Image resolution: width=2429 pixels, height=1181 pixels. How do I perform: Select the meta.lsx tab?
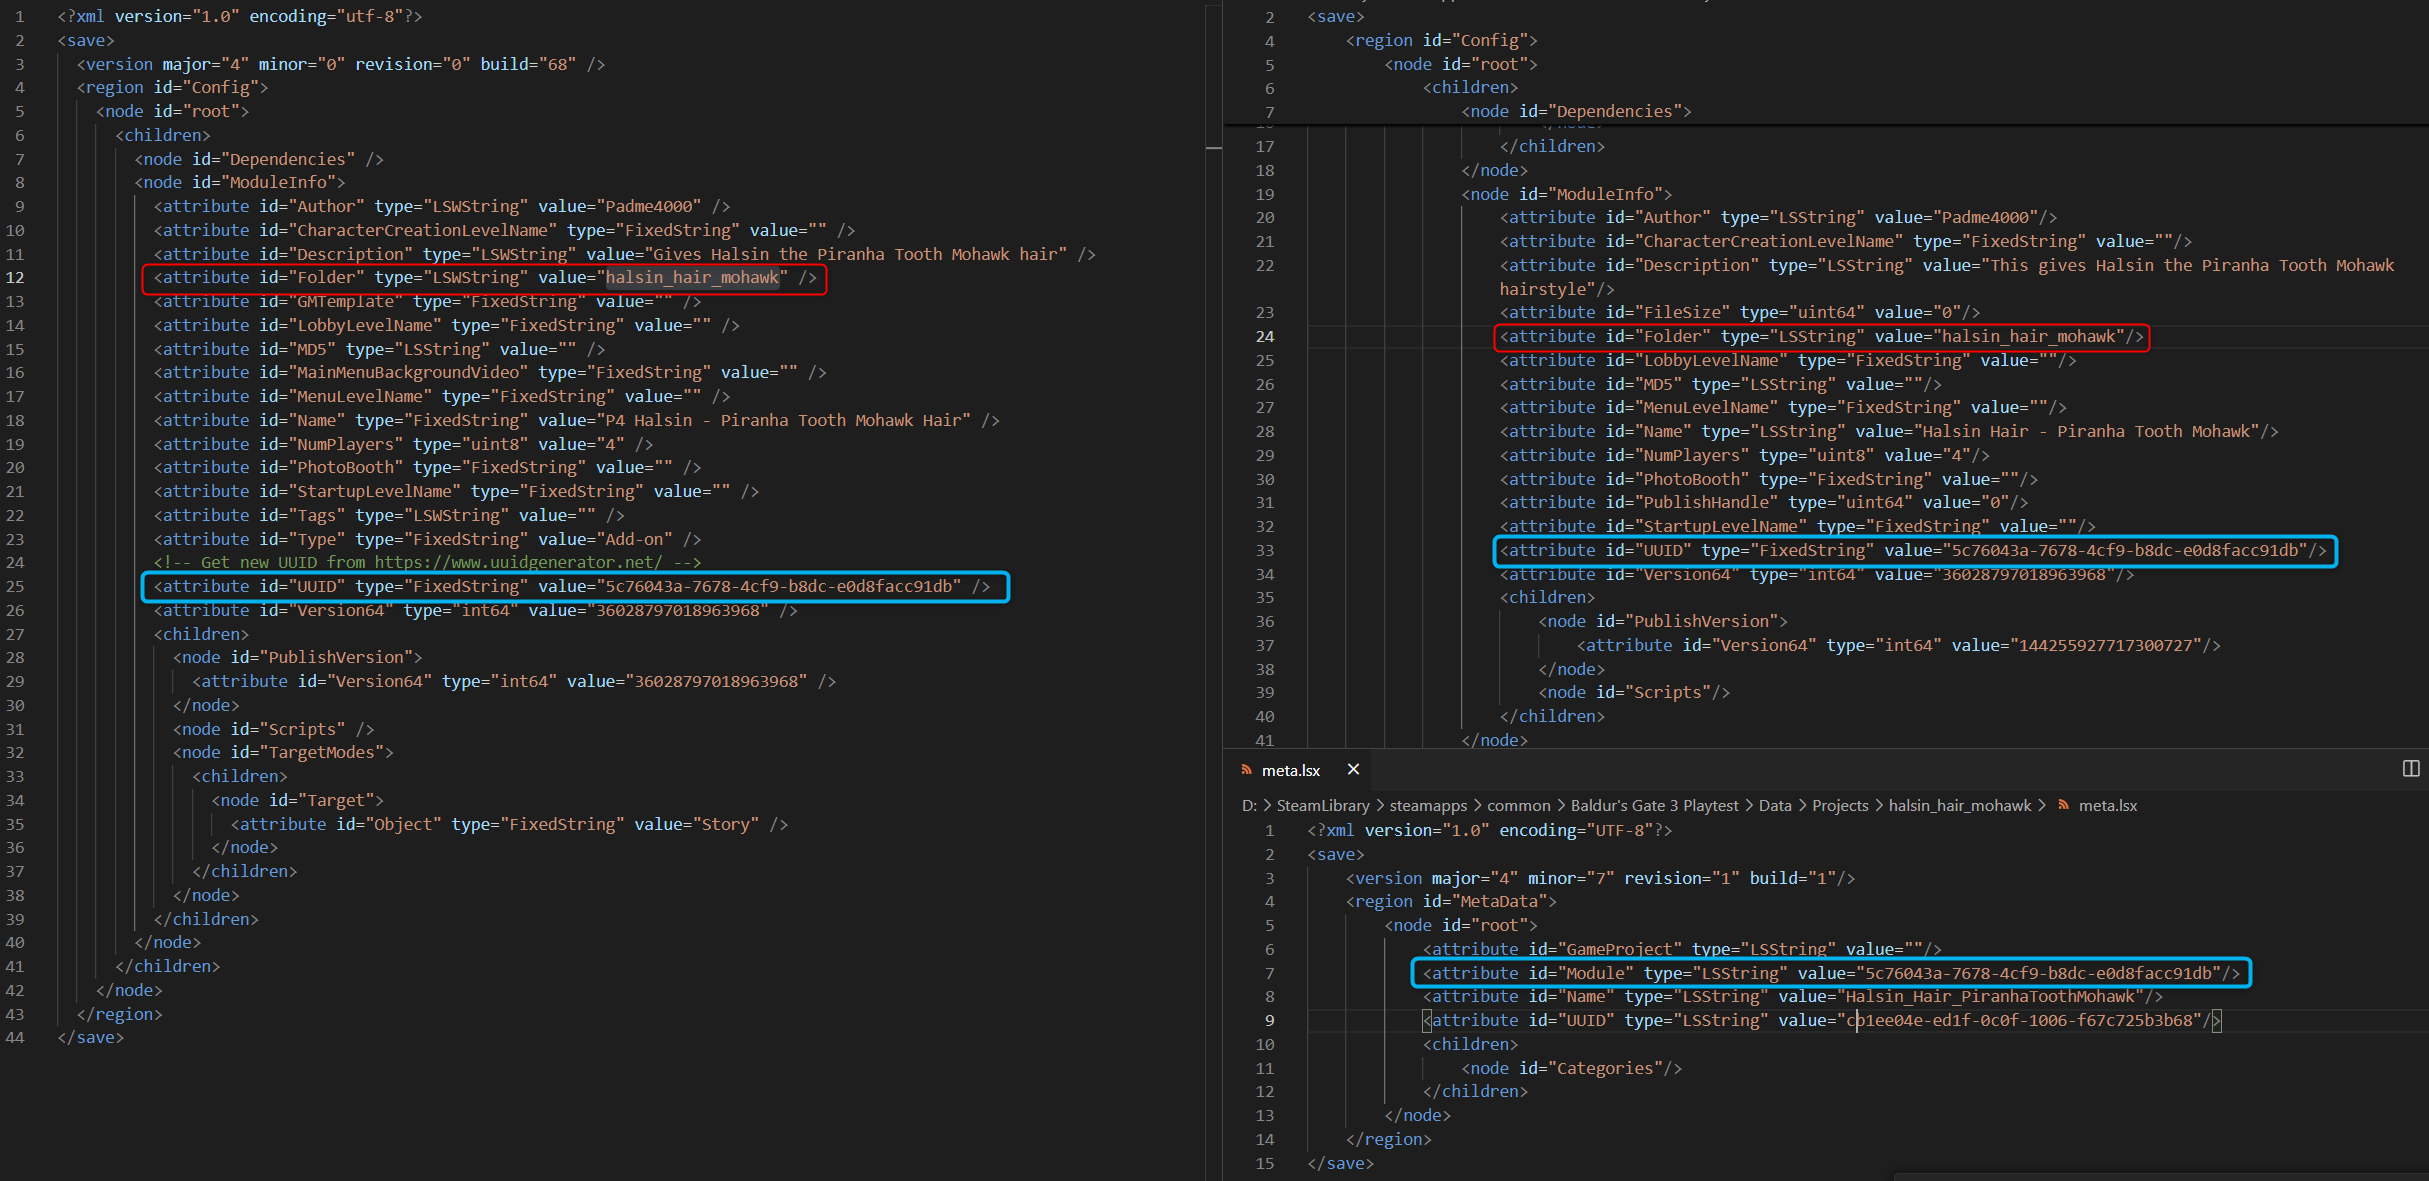[1290, 770]
